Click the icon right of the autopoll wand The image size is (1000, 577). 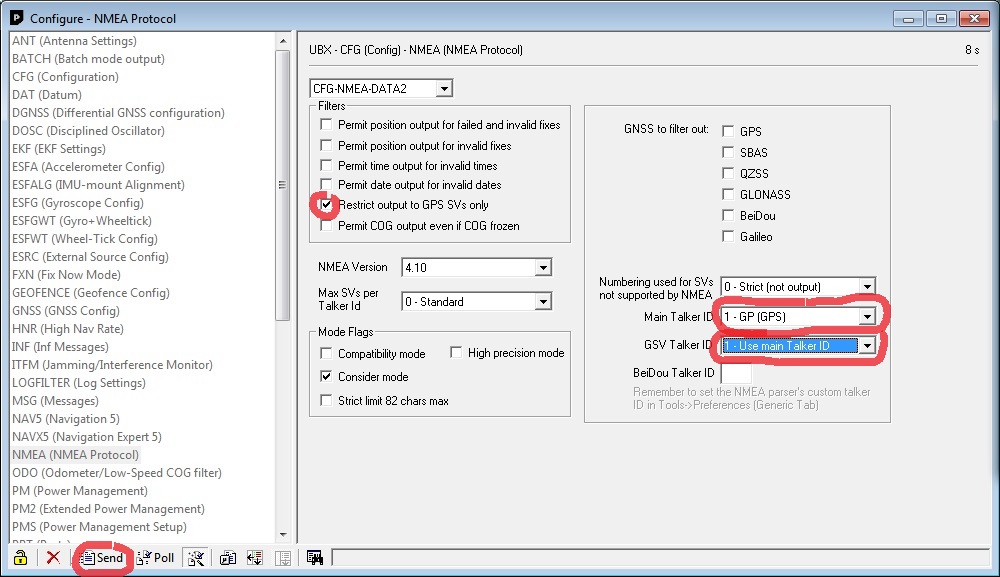pos(228,558)
